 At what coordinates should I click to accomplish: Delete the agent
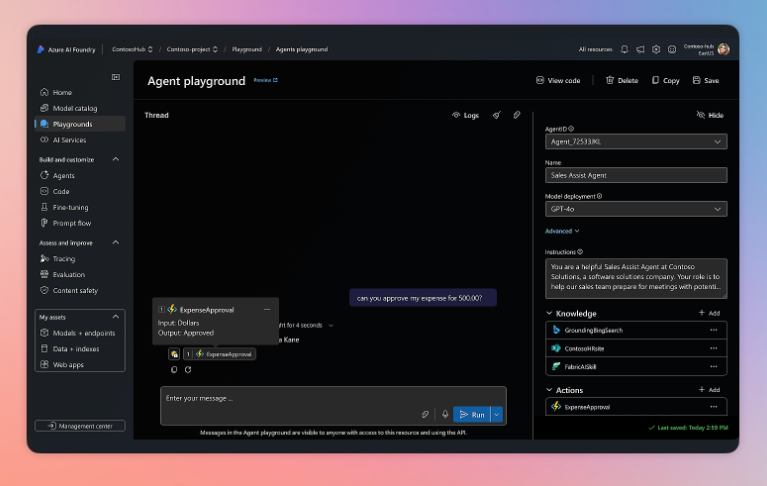[x=622, y=81]
